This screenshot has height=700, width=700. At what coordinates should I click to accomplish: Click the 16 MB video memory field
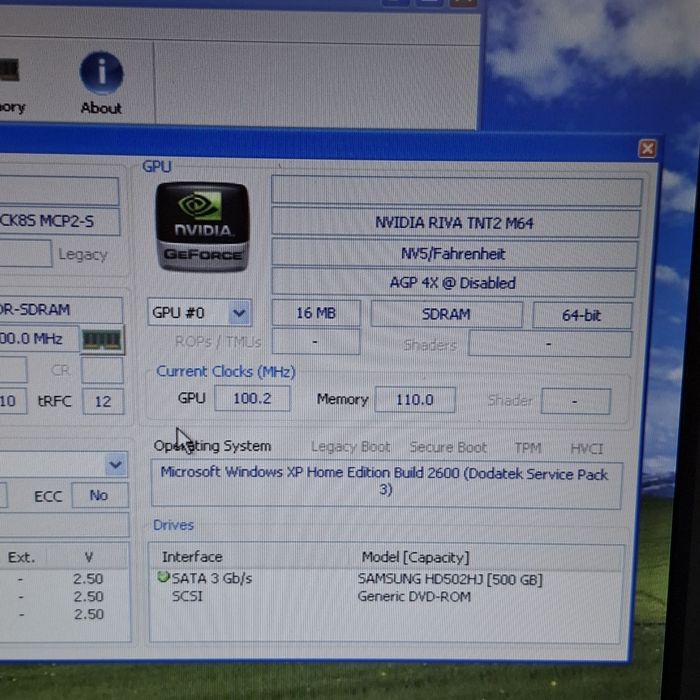coord(316,313)
